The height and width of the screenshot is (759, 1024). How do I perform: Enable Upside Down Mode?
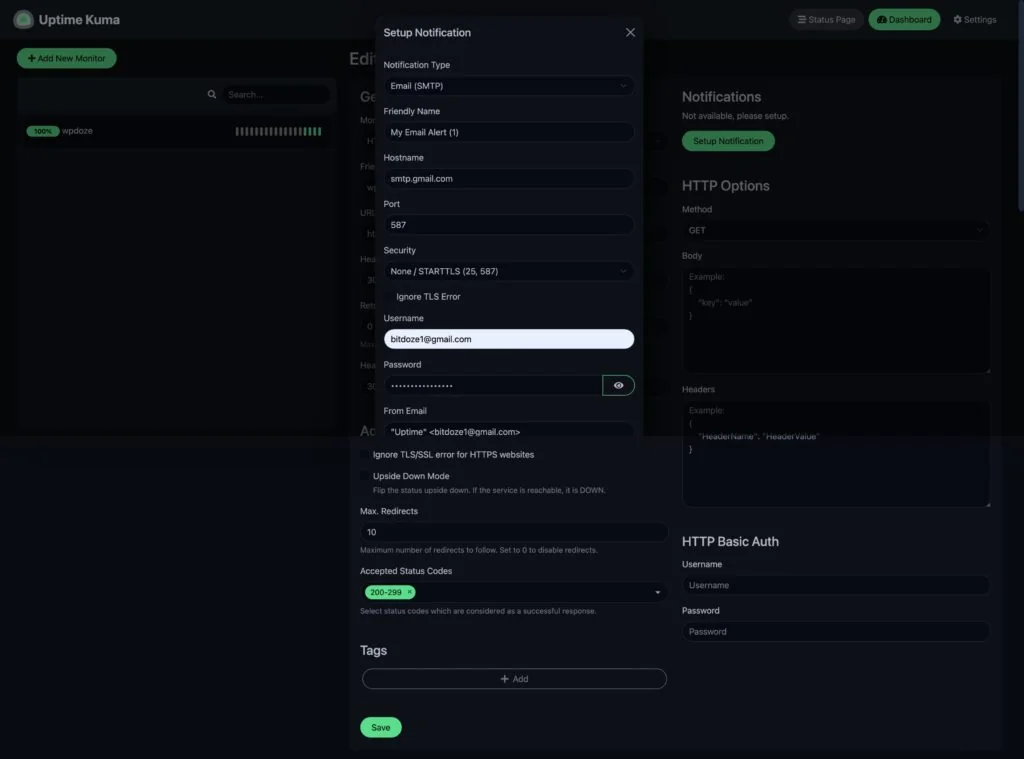pos(364,476)
